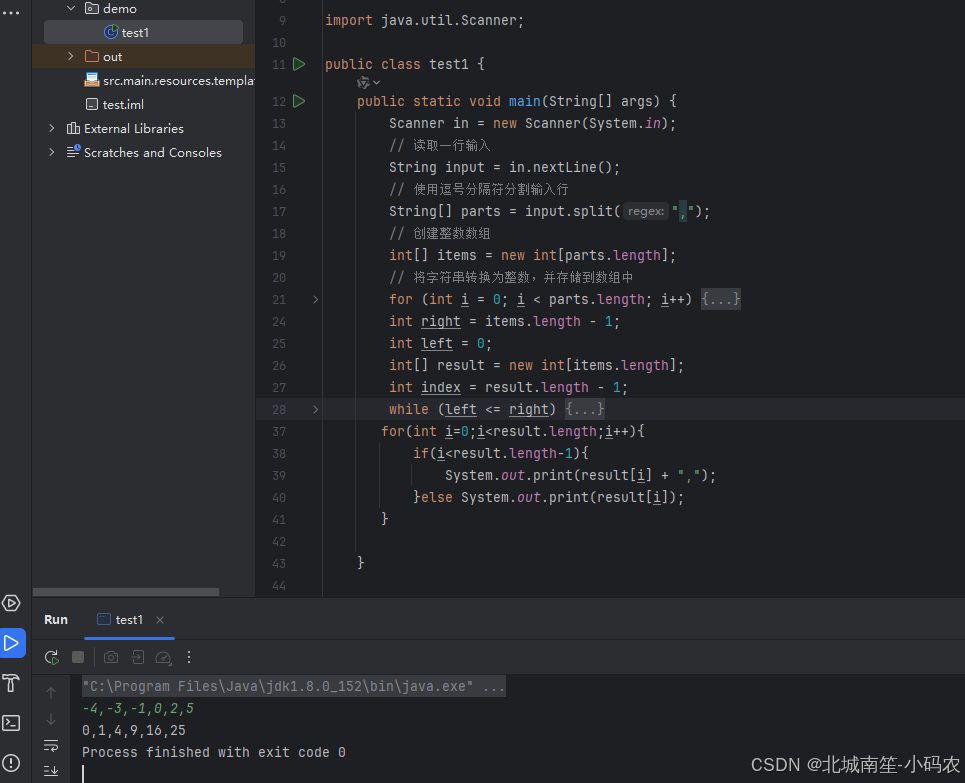Unfold the while loop on line 28

(316, 409)
